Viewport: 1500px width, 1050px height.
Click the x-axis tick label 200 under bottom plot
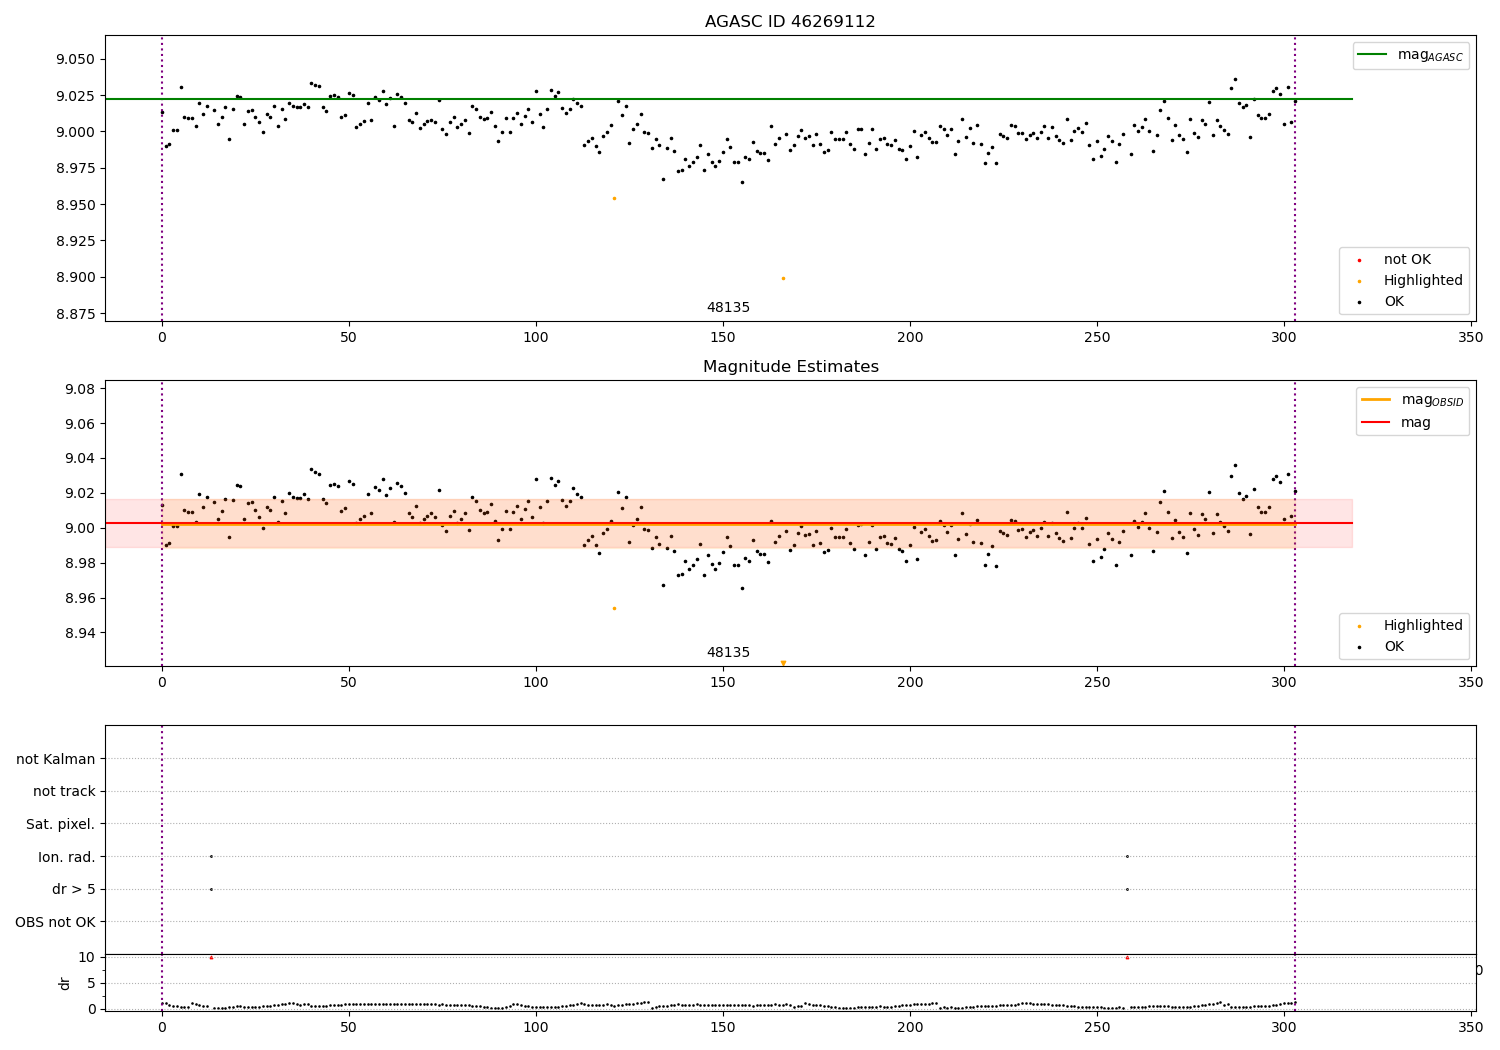[910, 1027]
